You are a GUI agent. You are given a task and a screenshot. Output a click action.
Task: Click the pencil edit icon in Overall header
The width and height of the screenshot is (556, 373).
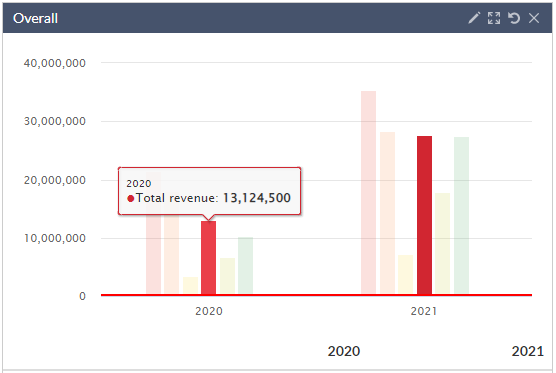(474, 18)
